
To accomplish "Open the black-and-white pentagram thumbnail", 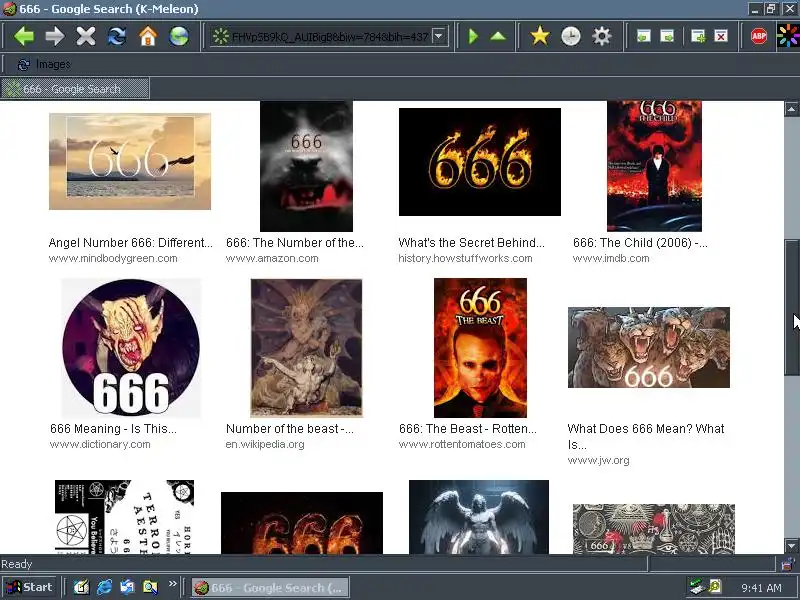I will (124, 517).
